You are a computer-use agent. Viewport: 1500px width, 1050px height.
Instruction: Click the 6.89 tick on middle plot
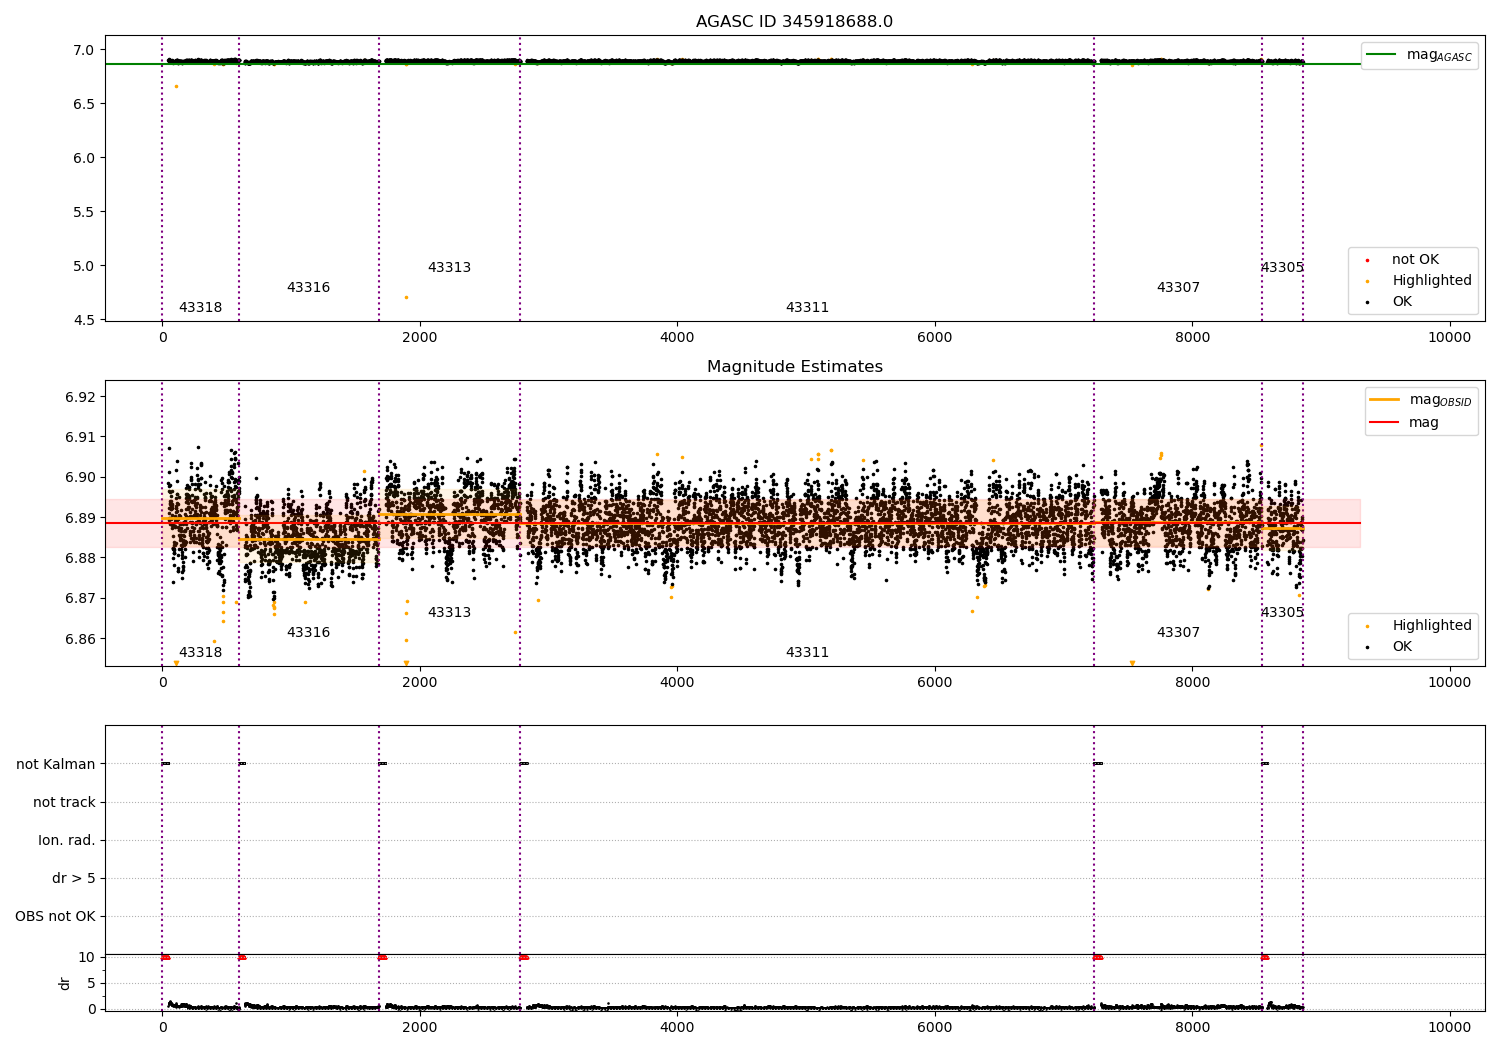[80, 518]
